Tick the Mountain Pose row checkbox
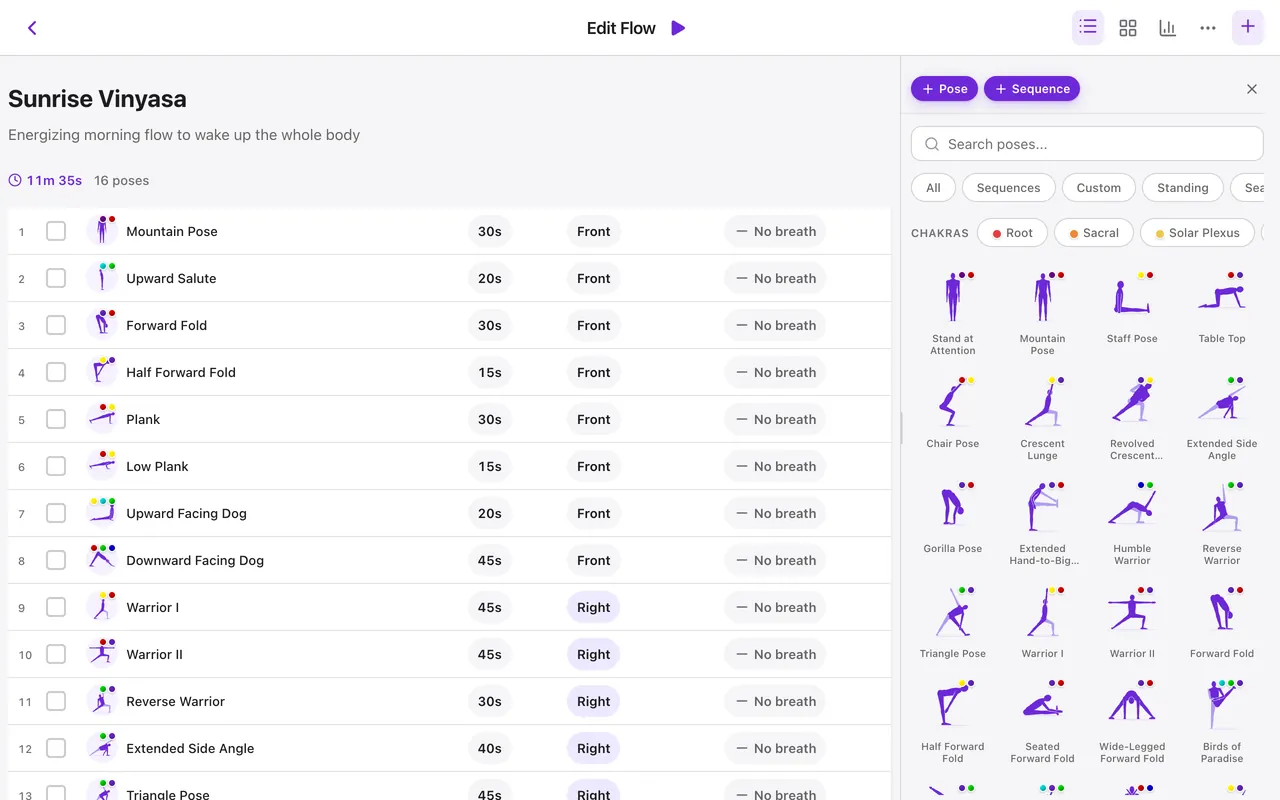The image size is (1280, 800). pos(56,231)
